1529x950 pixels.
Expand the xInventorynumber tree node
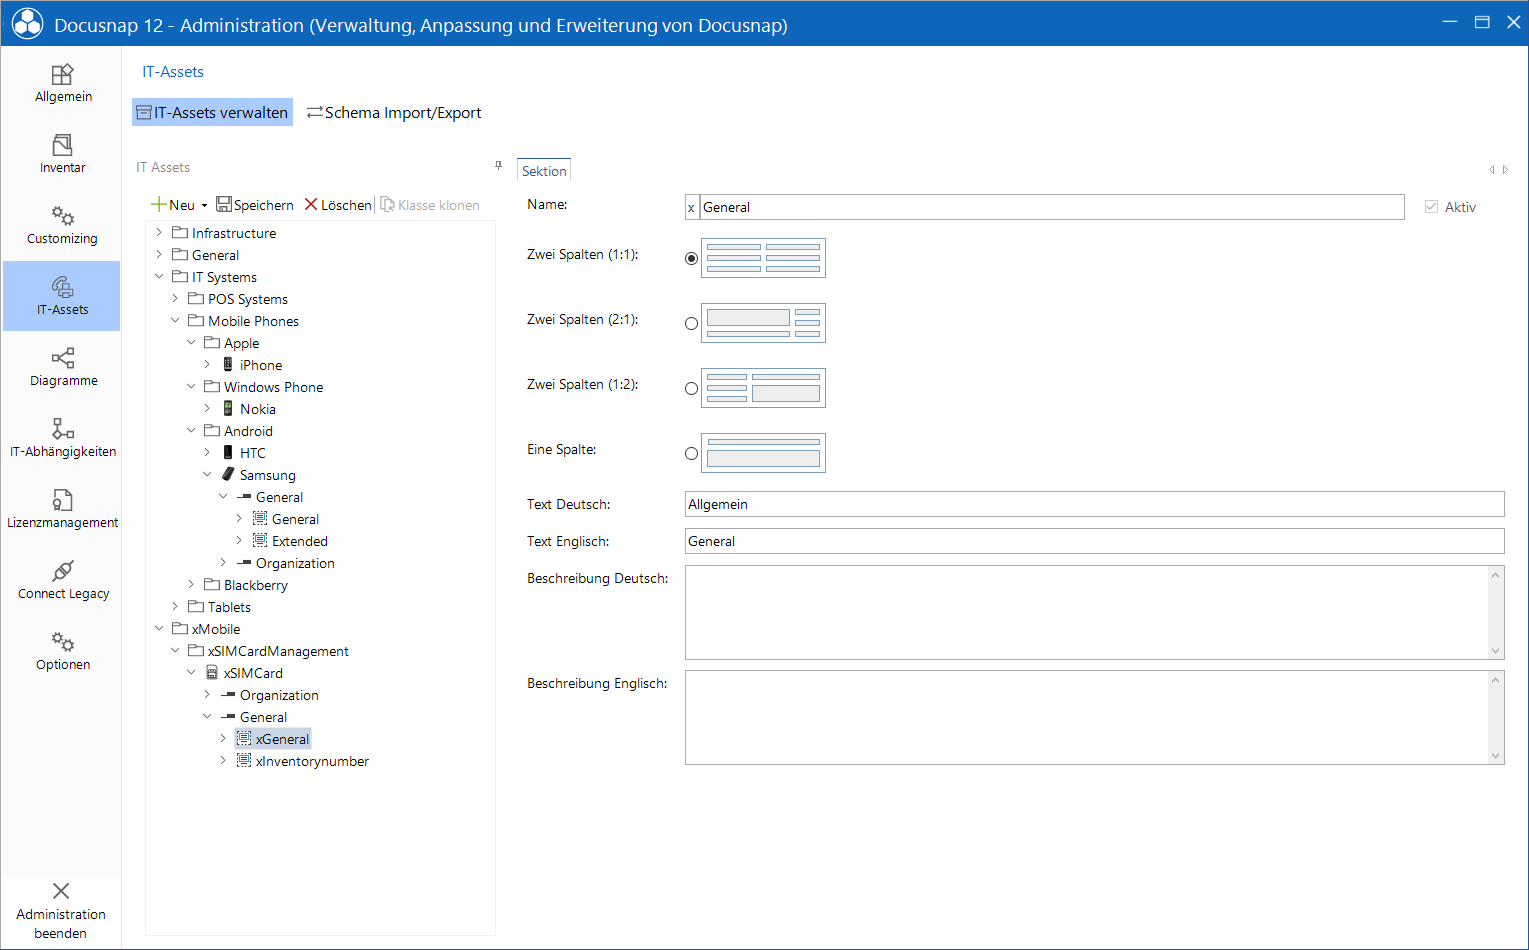(223, 761)
